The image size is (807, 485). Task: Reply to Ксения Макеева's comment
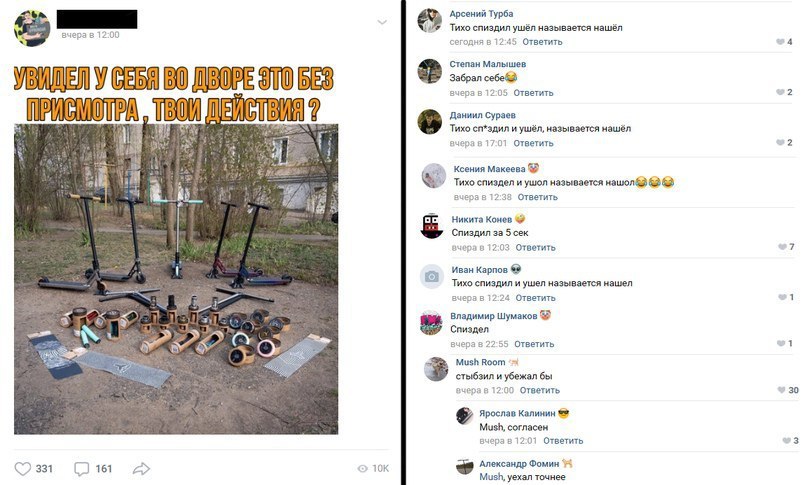pos(537,197)
